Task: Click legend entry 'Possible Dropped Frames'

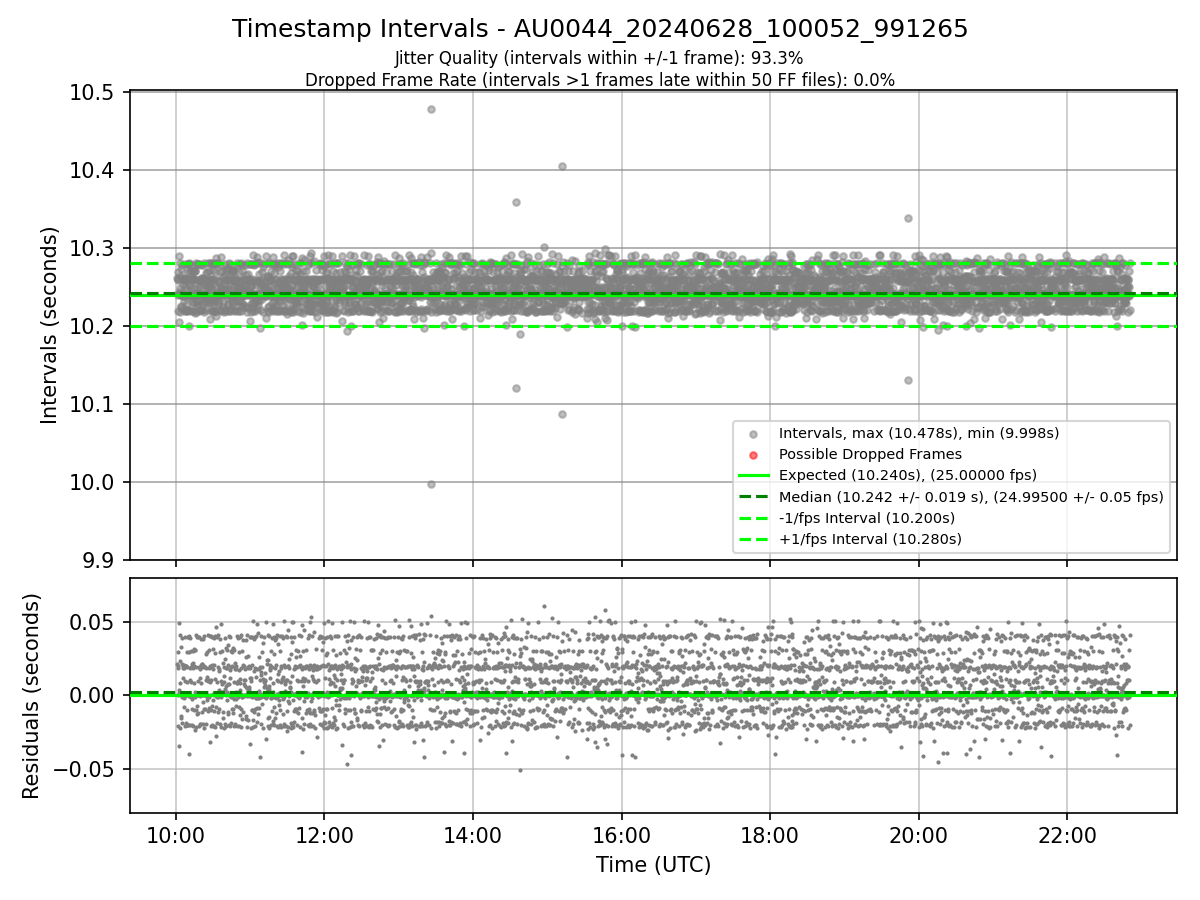Action: [870, 454]
